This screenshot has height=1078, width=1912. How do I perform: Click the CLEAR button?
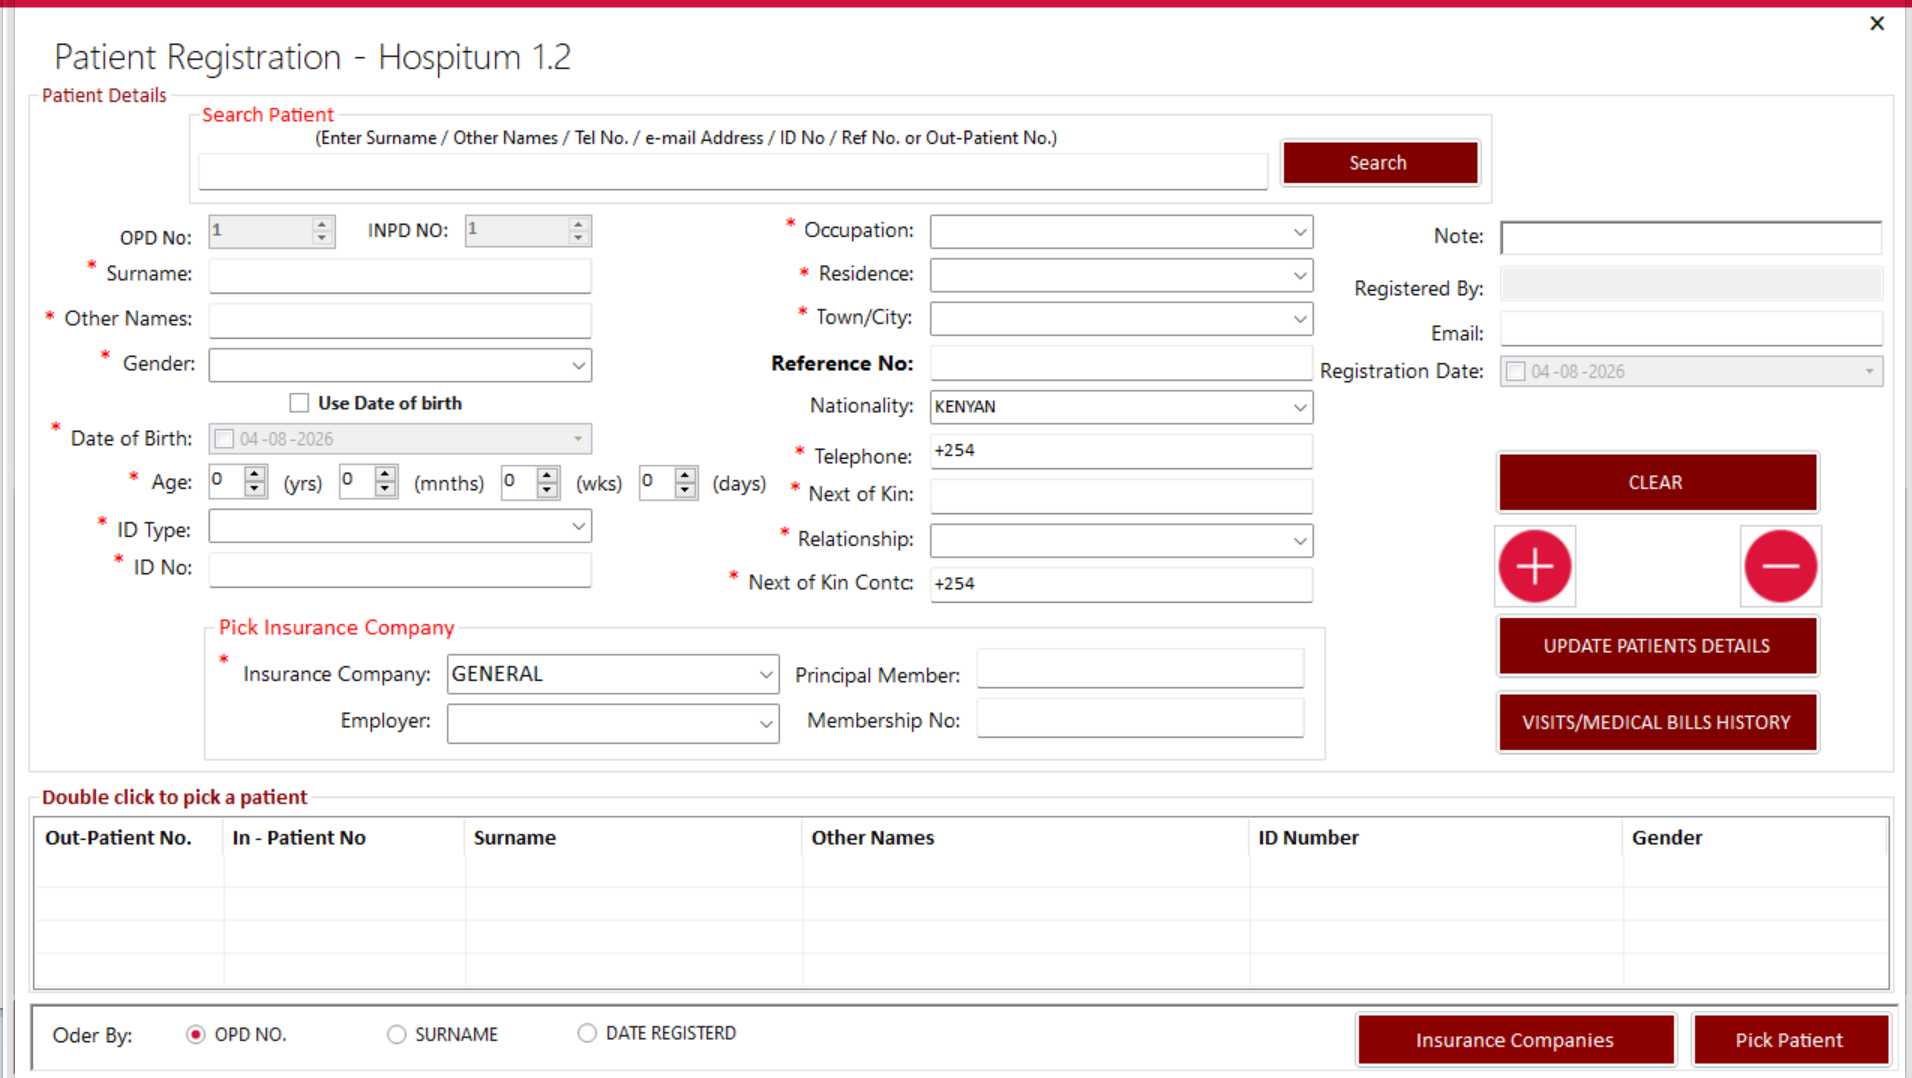1657,483
